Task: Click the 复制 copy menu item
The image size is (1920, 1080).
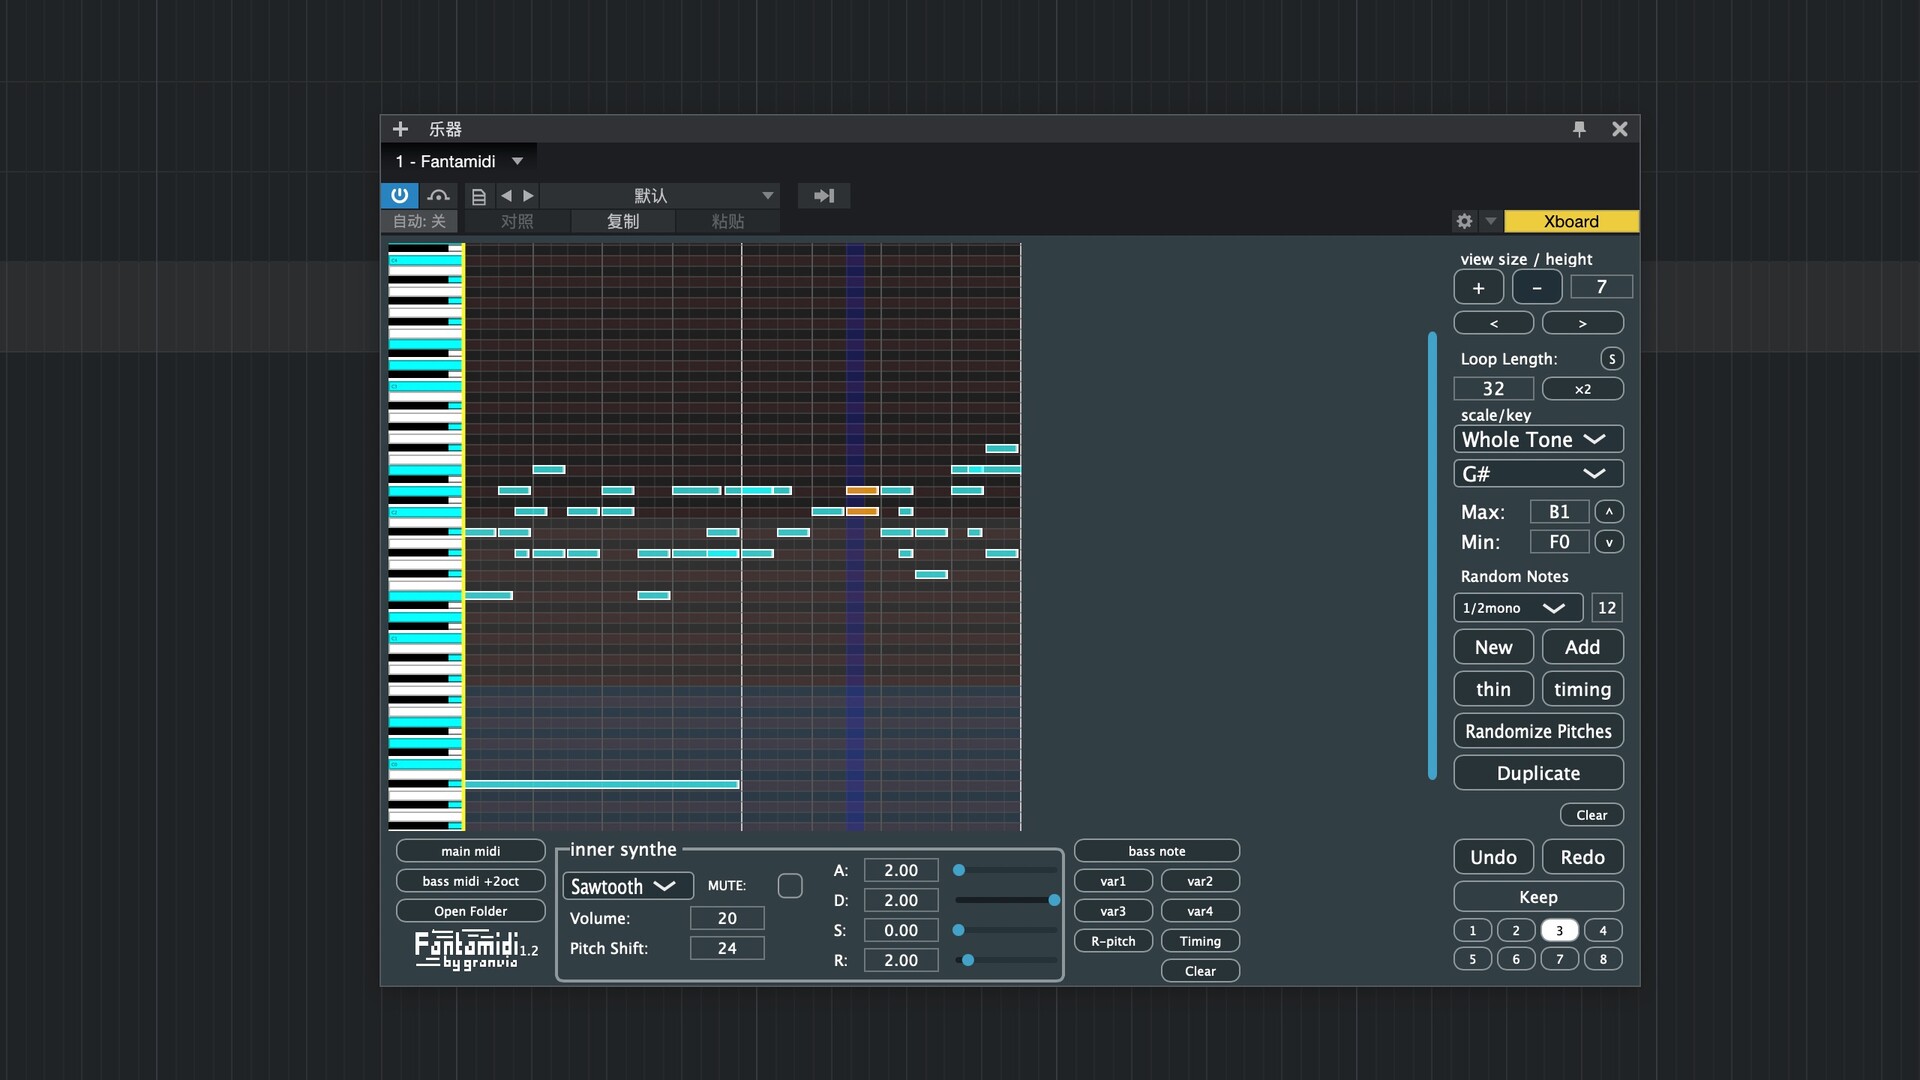Action: click(x=623, y=221)
